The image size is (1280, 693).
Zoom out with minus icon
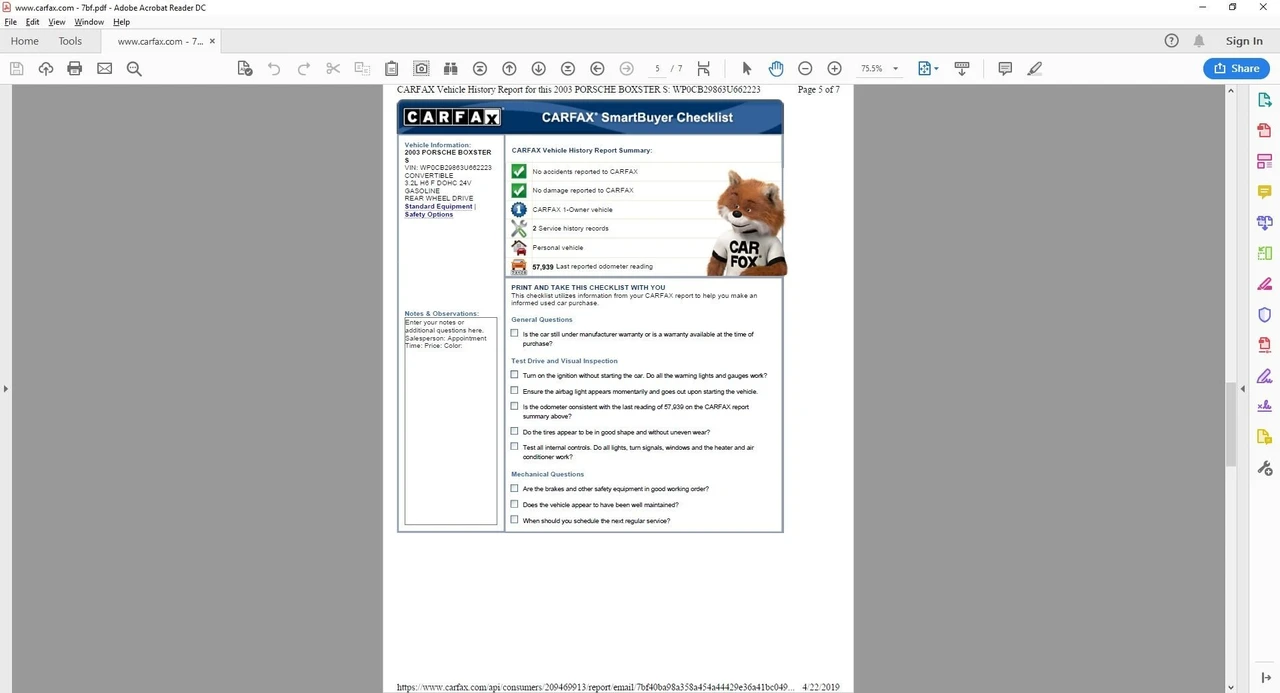click(805, 68)
